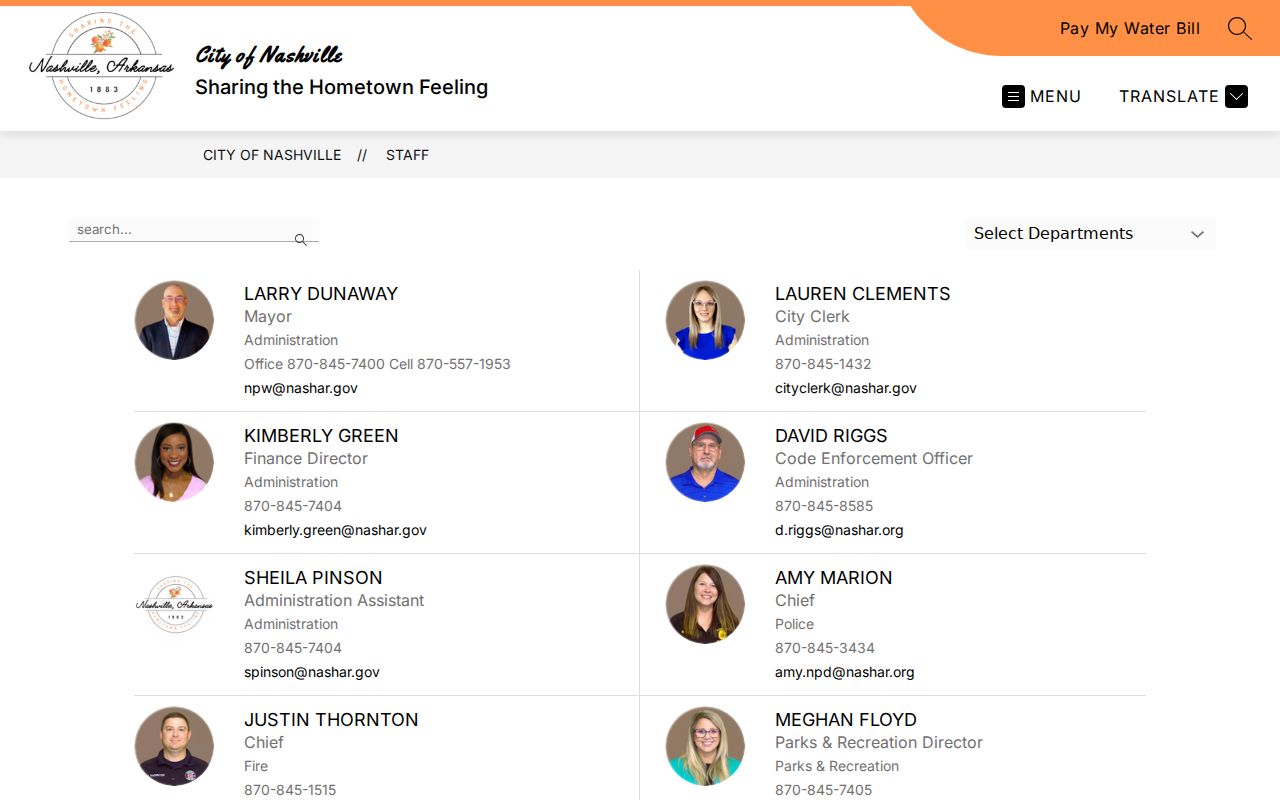Open Kimberly Green's profile photo
Screen dimensions: 1280x800
click(x=174, y=462)
